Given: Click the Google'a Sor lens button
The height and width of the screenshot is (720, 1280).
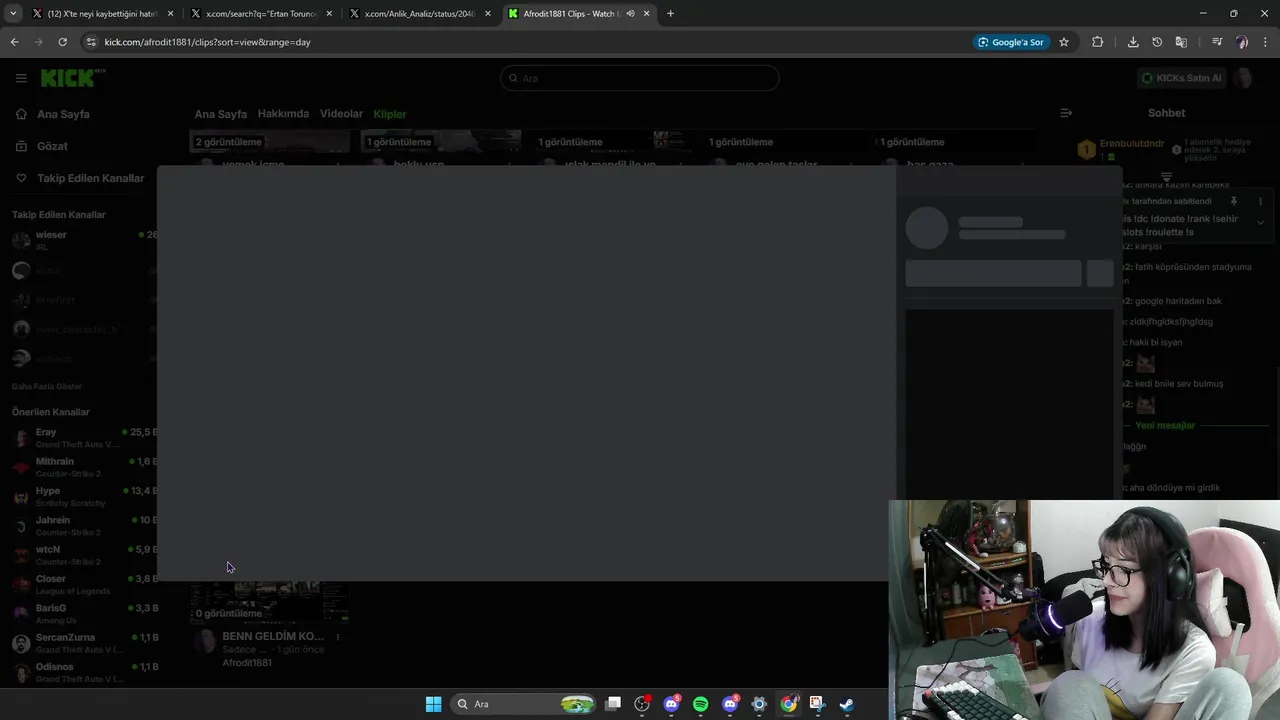Looking at the screenshot, I should (x=1011, y=42).
